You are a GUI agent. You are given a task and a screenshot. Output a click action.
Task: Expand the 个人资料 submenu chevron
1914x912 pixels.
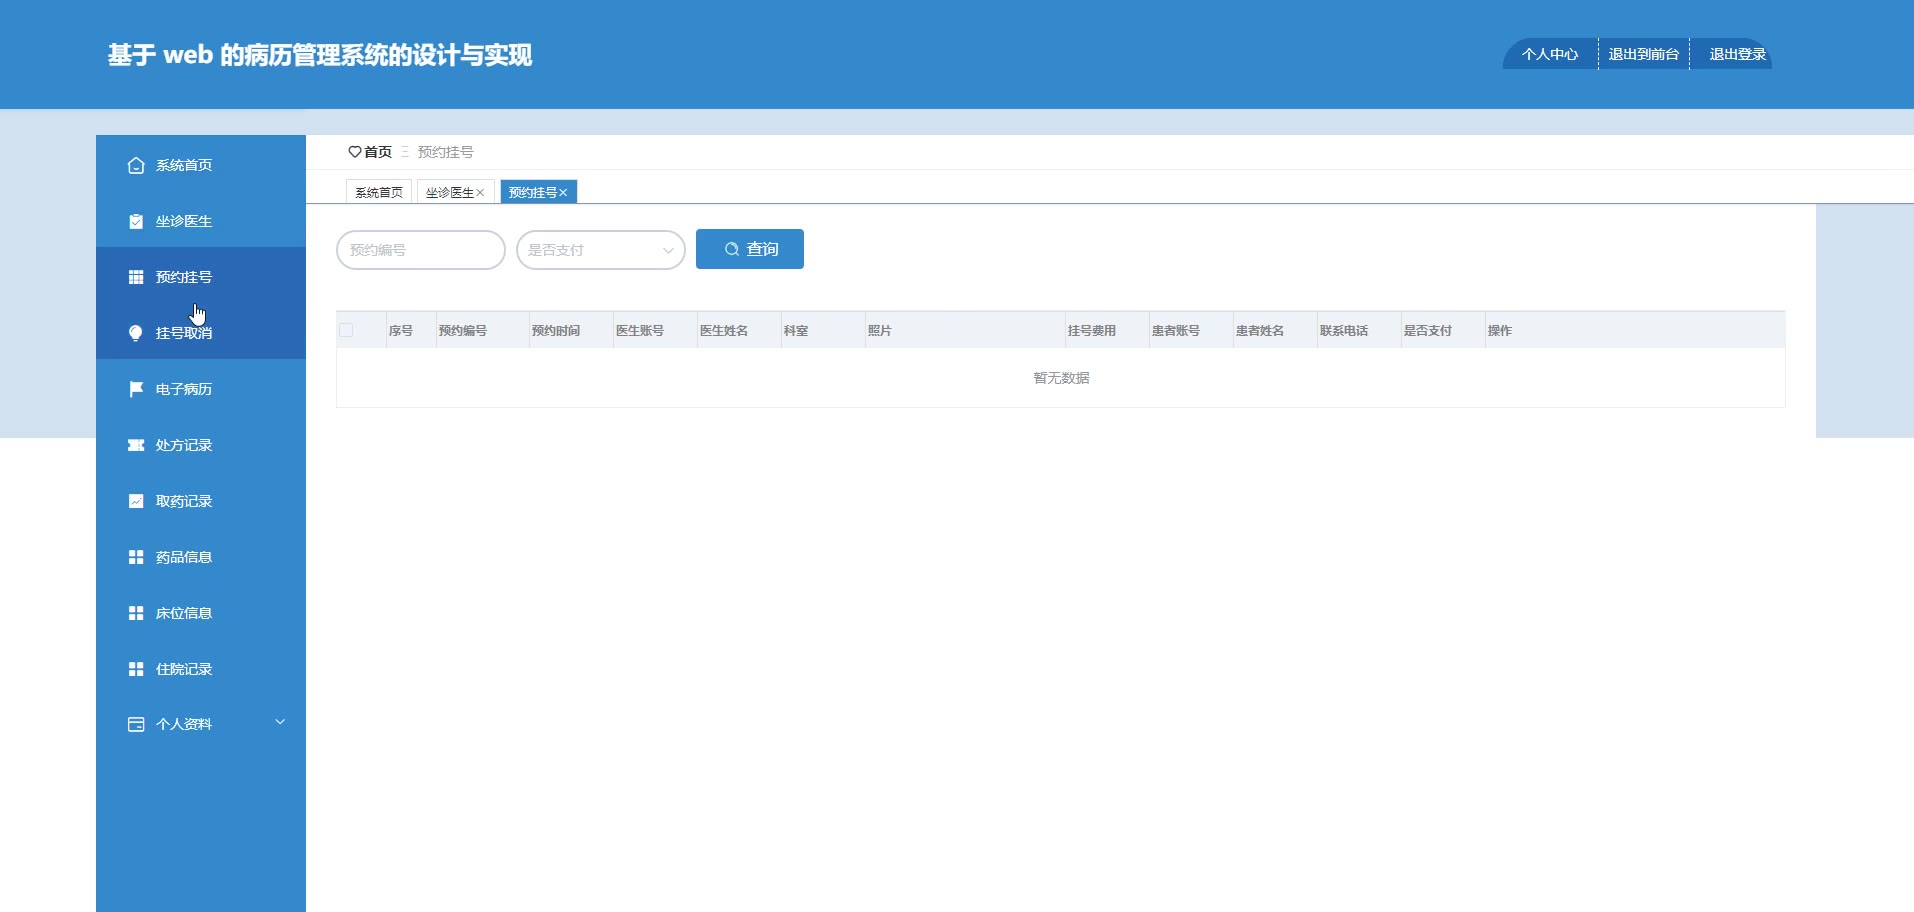[x=280, y=722]
